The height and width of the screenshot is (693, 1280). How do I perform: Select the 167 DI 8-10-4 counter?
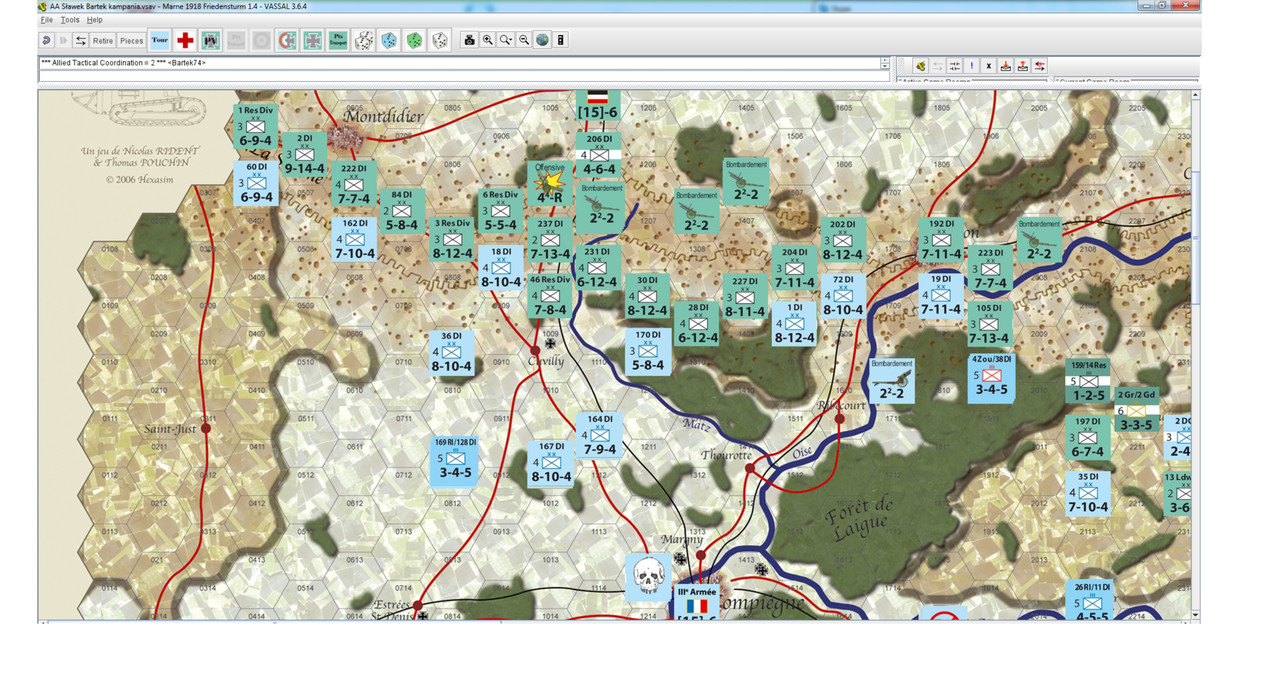tap(551, 462)
